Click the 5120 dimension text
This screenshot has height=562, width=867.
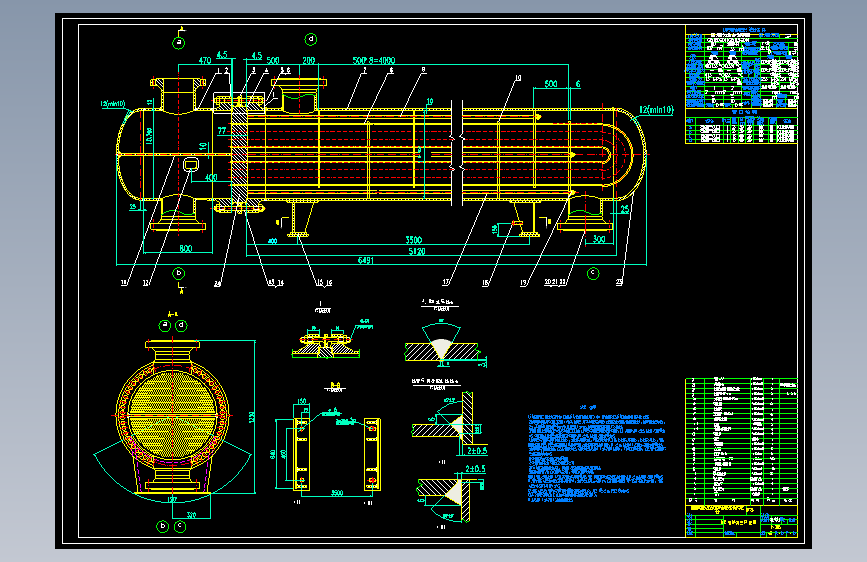(416, 252)
